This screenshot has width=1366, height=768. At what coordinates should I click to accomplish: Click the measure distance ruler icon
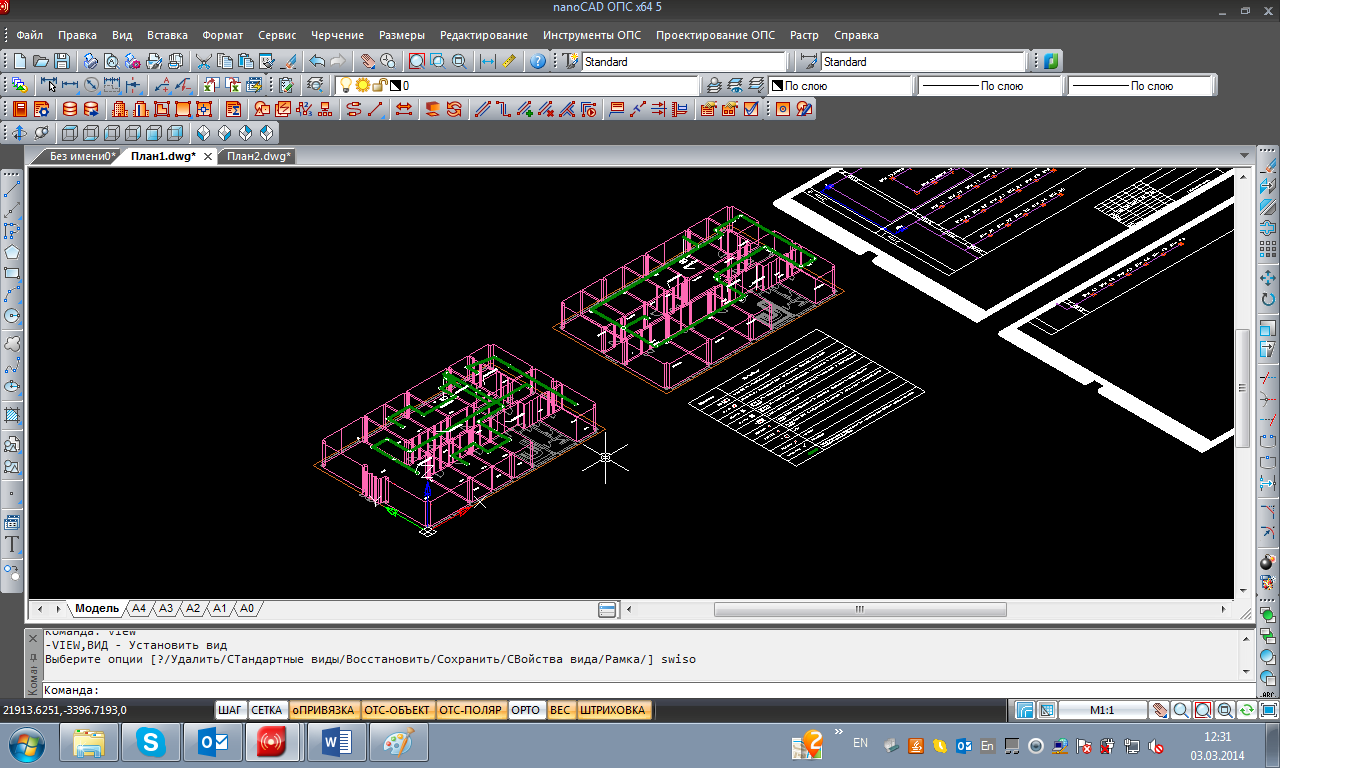click(x=509, y=61)
